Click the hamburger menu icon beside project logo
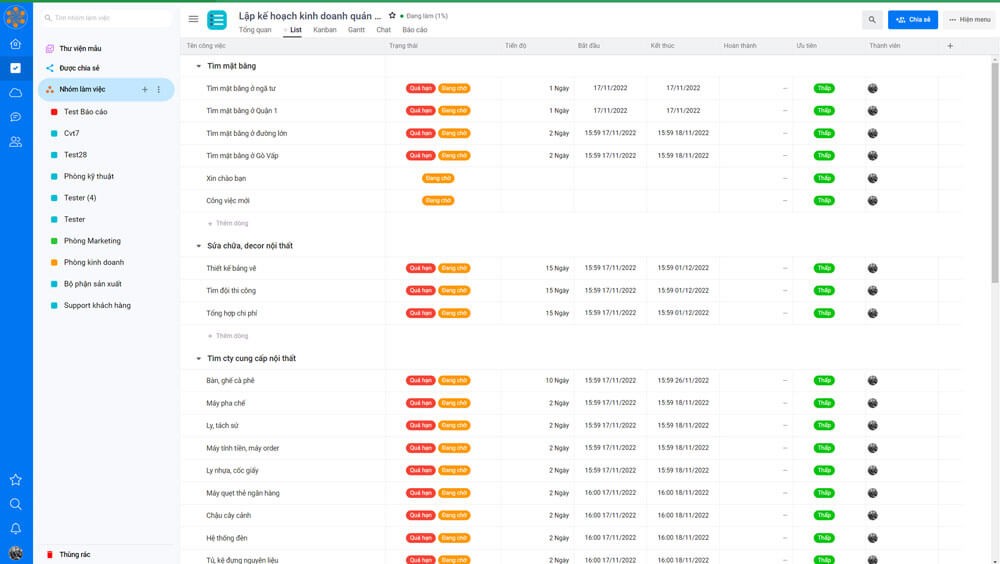This screenshot has width=1000, height=564. coord(193,19)
